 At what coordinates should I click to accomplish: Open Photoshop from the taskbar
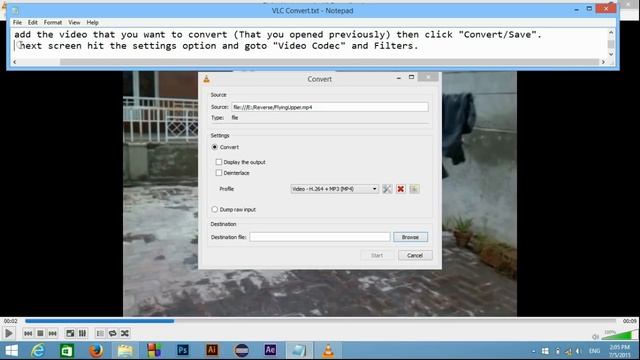coord(183,350)
